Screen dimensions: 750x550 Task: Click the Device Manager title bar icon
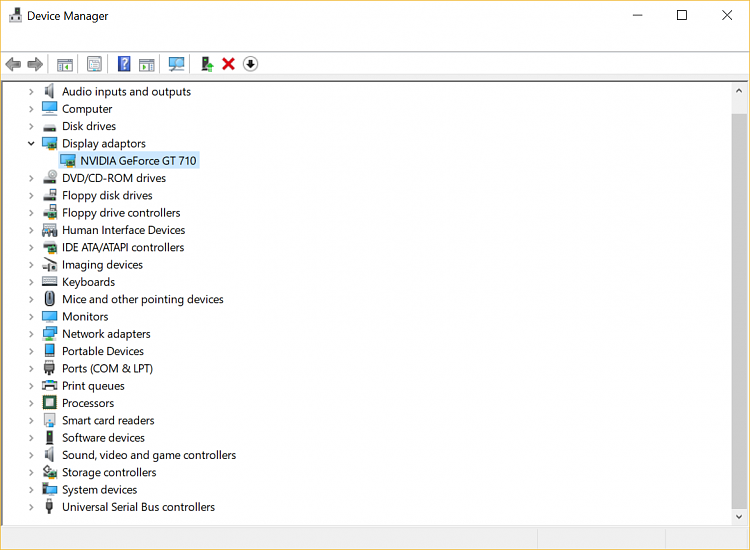point(15,15)
